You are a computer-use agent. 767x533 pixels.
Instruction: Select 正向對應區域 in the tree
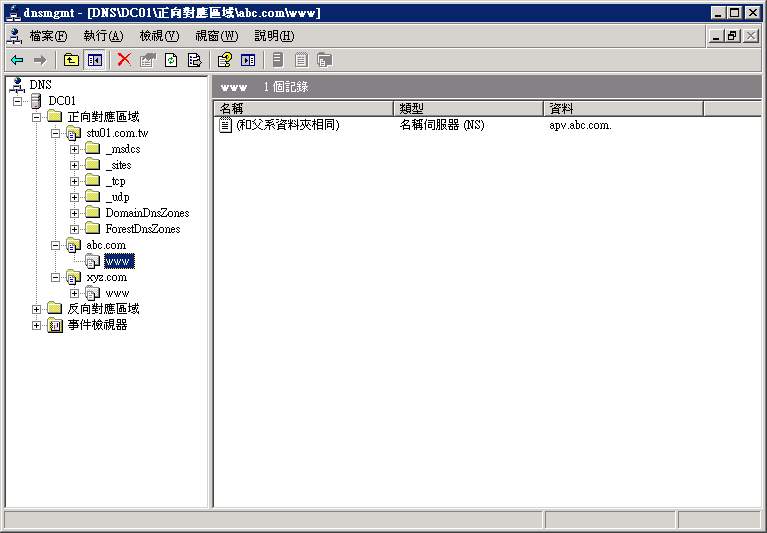point(103,117)
